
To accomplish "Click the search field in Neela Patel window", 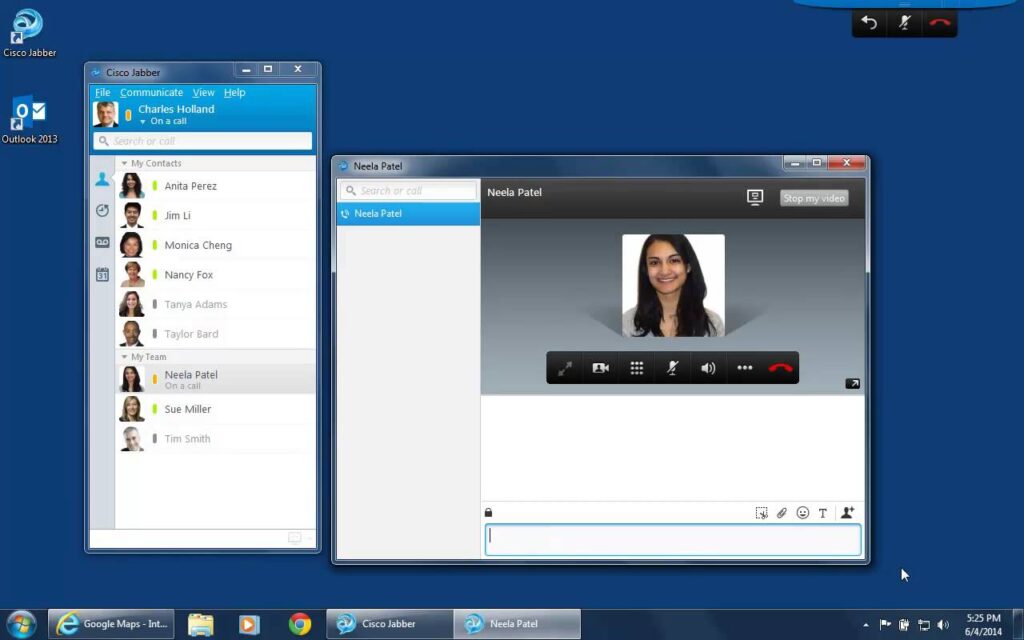I will [408, 191].
